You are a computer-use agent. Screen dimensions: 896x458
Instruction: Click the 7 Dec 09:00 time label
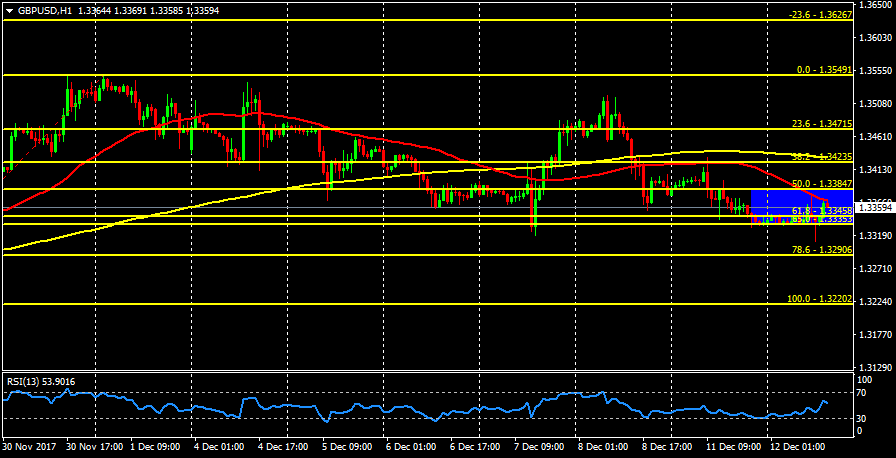pos(538,445)
